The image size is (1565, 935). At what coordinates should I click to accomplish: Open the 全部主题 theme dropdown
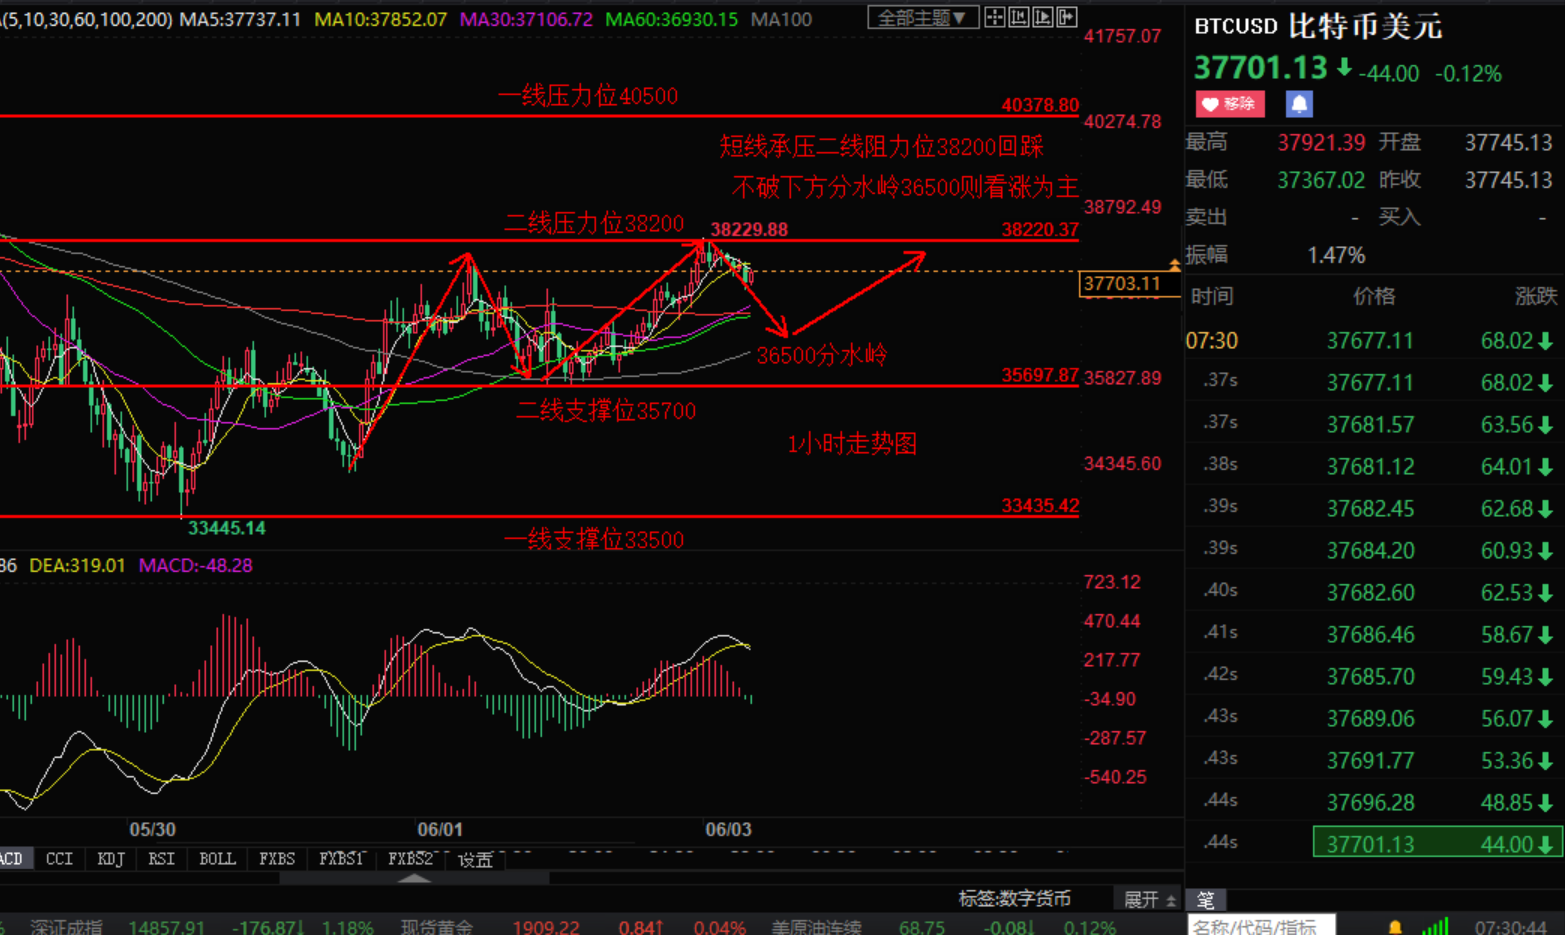pos(921,18)
